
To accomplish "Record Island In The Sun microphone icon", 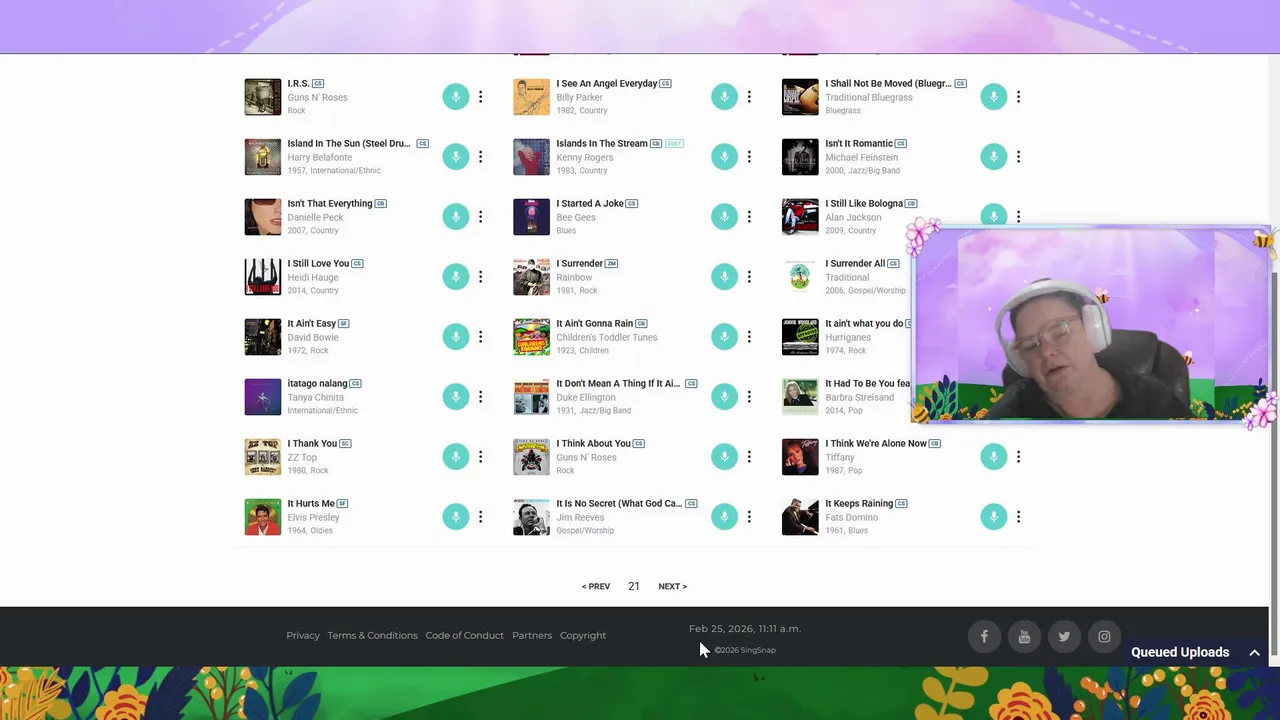I will [x=455, y=156].
